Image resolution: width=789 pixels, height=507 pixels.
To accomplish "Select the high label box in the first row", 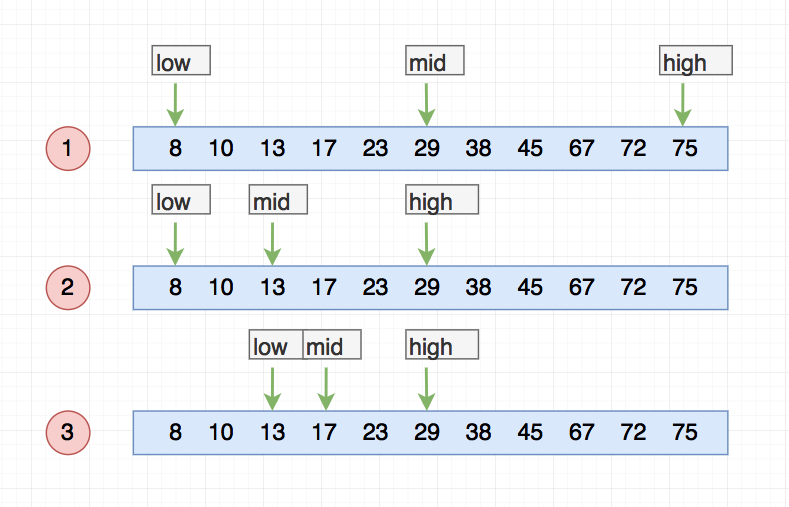I will pos(696,60).
